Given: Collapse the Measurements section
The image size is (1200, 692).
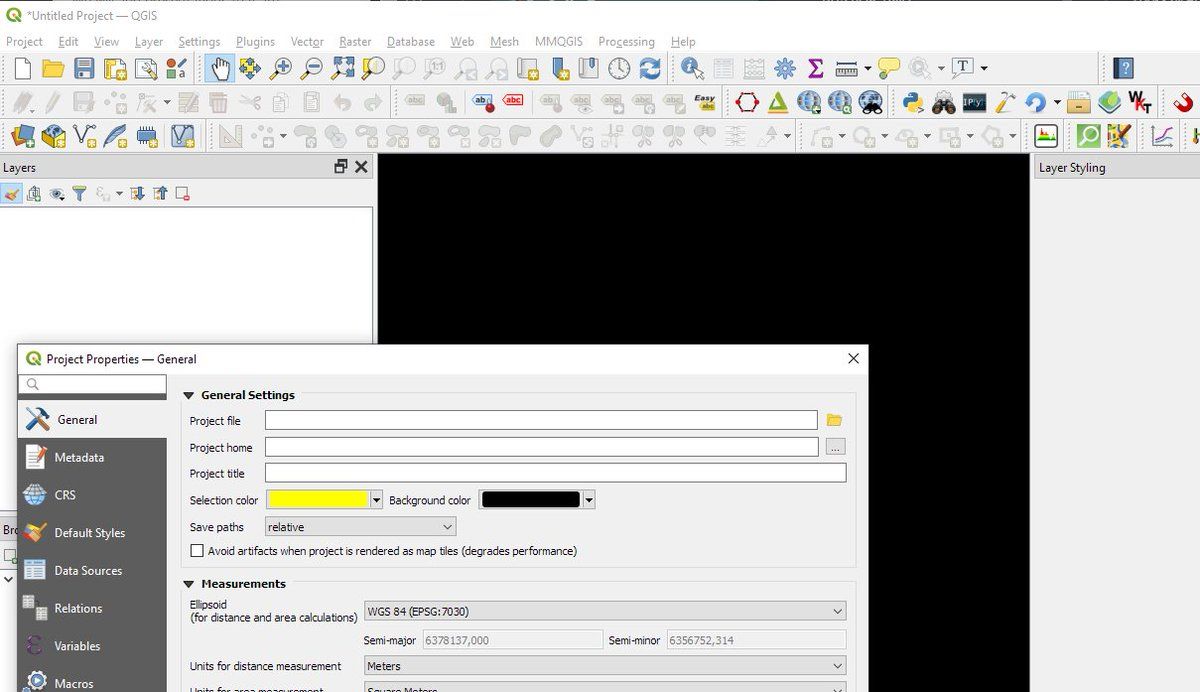Looking at the screenshot, I should 188,584.
